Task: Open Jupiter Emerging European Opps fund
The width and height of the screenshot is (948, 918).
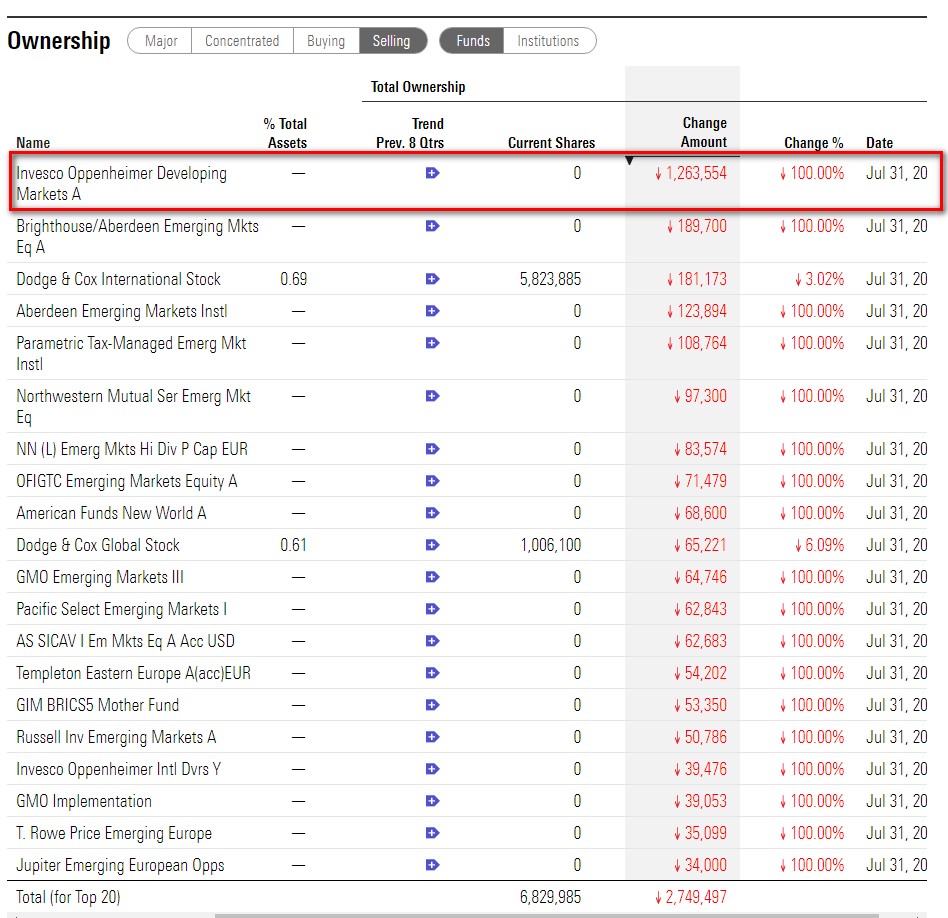Action: [120, 866]
